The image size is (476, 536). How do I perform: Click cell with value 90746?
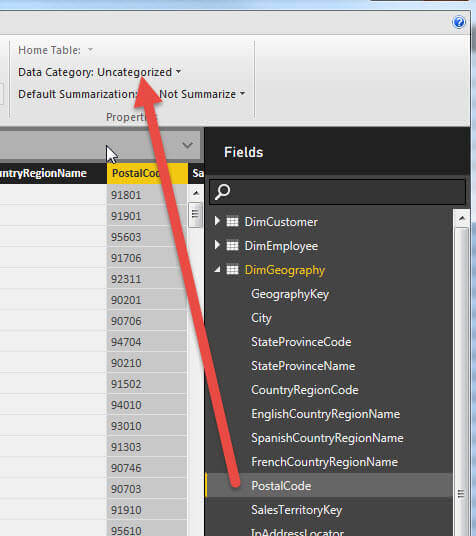click(147, 468)
